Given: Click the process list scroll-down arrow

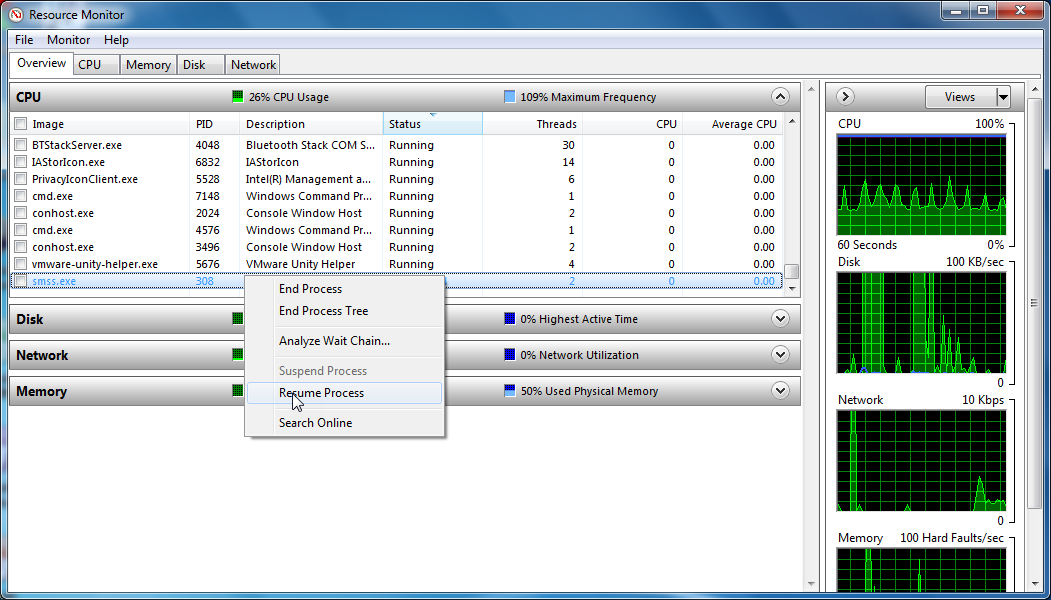Looking at the screenshot, I should click(x=792, y=288).
